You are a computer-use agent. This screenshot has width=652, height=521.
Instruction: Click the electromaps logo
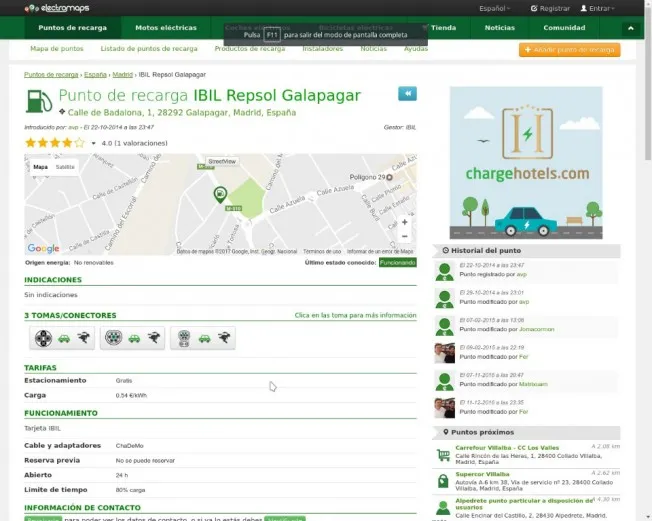tap(57, 8)
